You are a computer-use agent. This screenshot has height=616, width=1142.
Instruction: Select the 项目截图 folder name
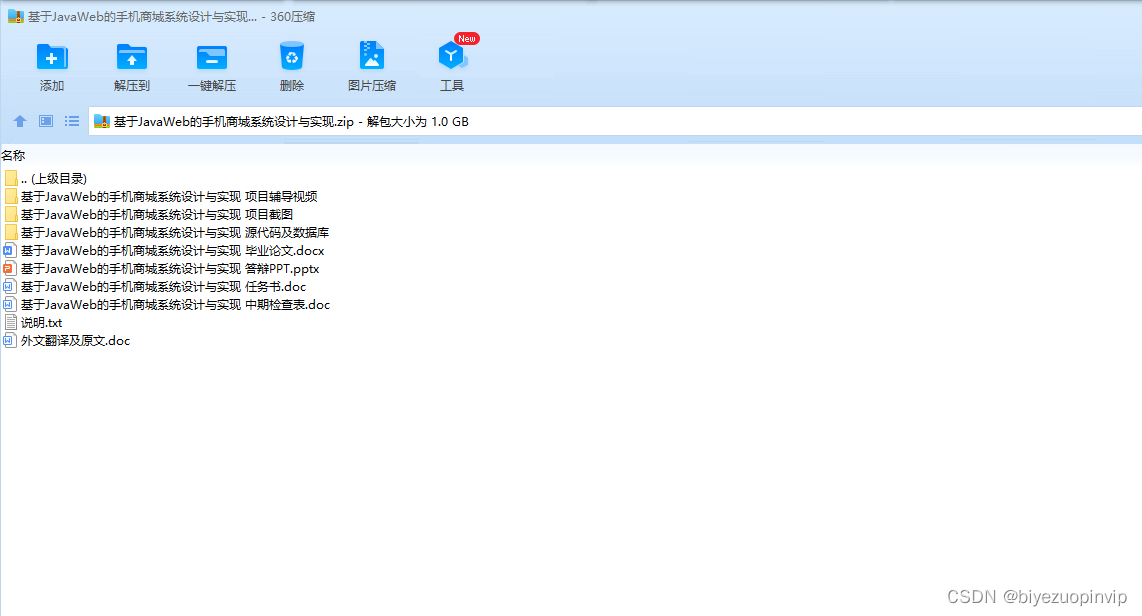point(157,214)
